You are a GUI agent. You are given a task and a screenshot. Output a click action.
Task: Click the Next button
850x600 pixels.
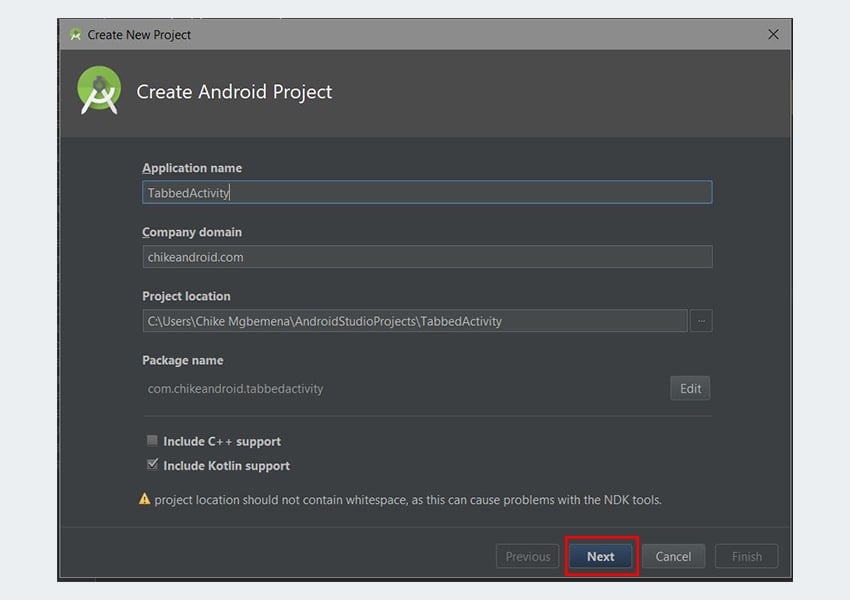600,556
